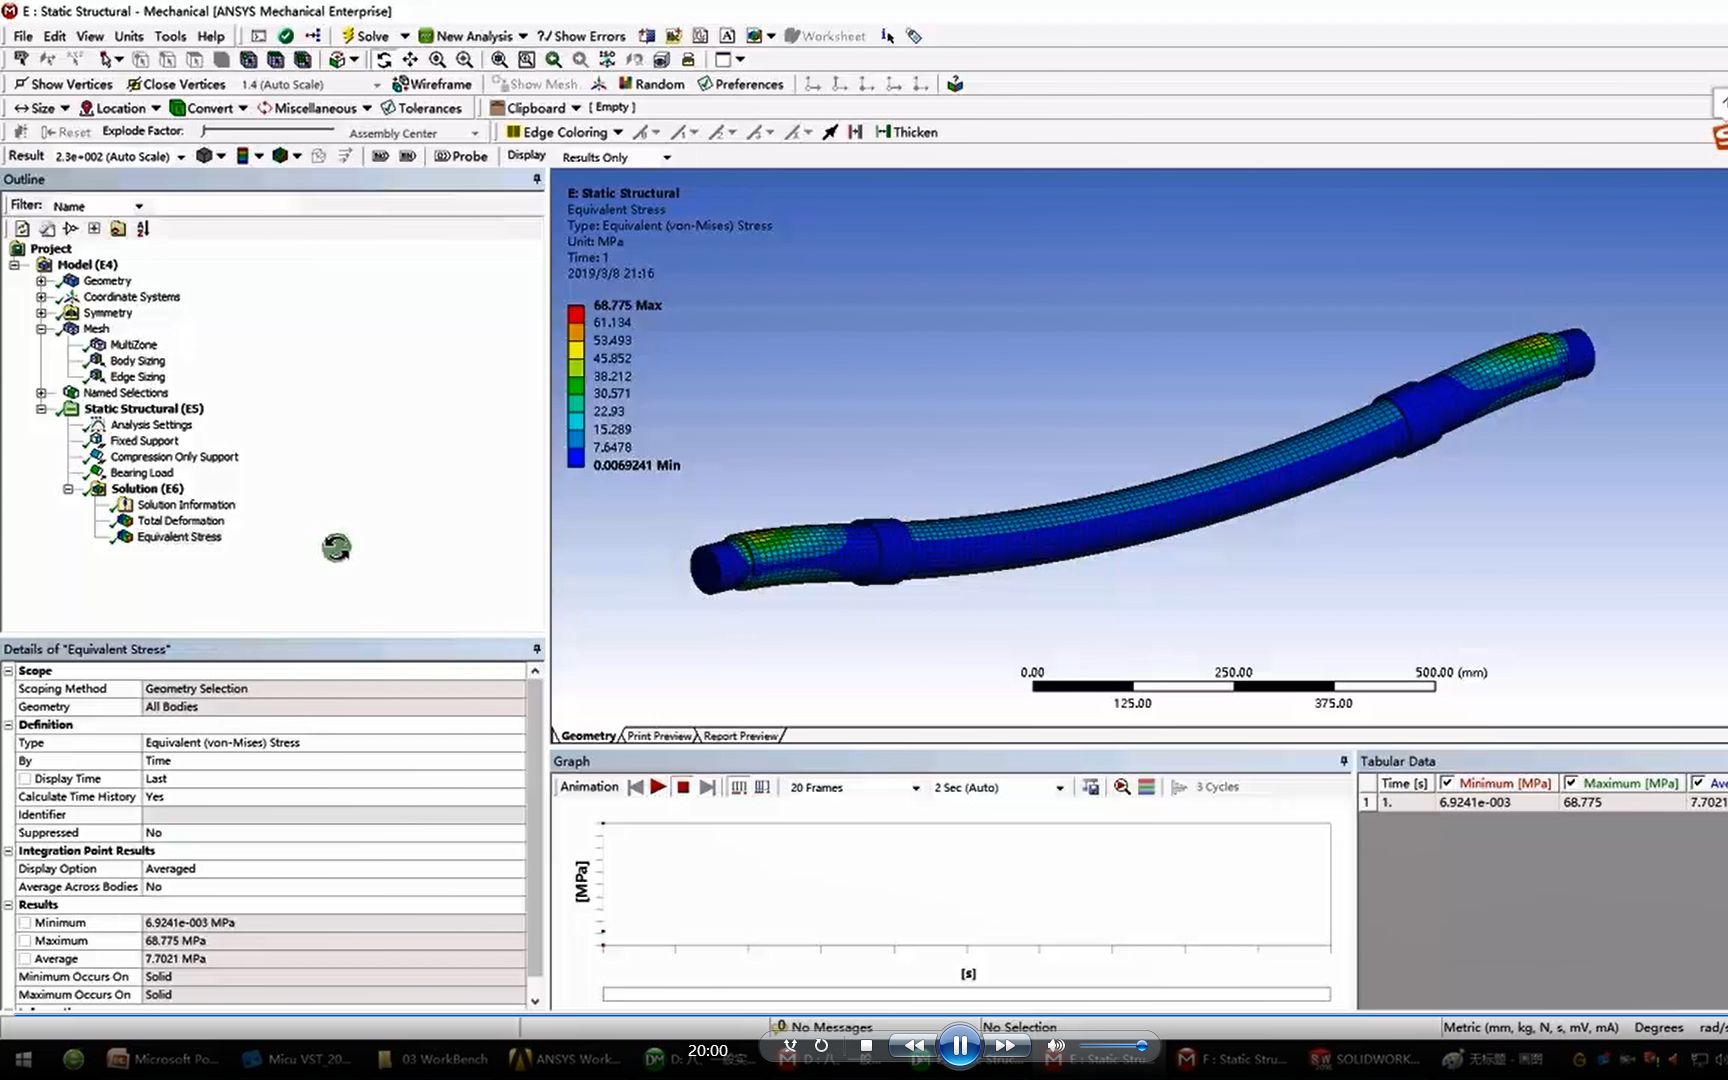Open the Edit menu

[55, 36]
